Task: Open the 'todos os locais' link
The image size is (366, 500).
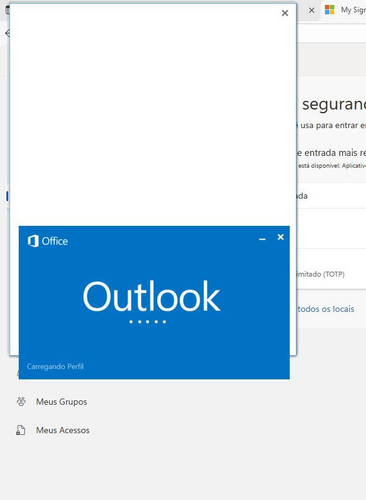Action: (x=326, y=309)
